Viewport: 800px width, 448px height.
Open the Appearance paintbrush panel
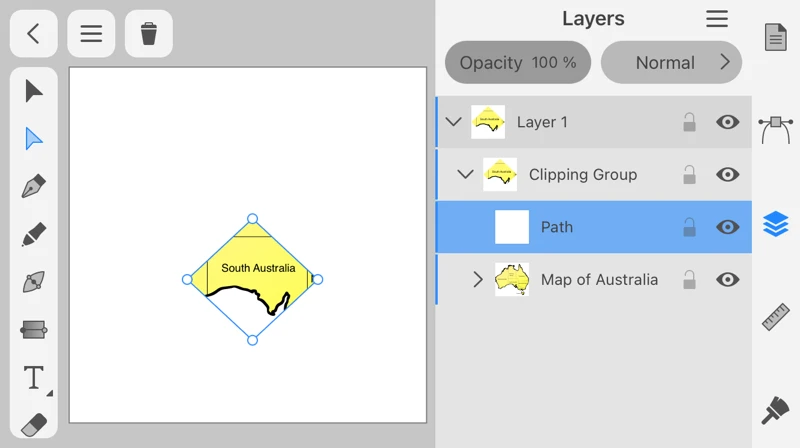point(776,409)
